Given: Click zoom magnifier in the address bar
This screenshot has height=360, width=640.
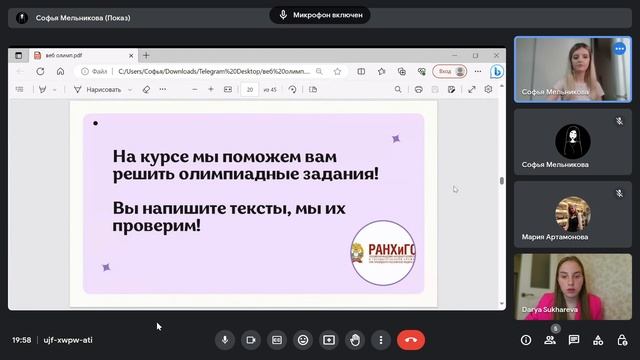Looking at the screenshot, I should click(319, 71).
